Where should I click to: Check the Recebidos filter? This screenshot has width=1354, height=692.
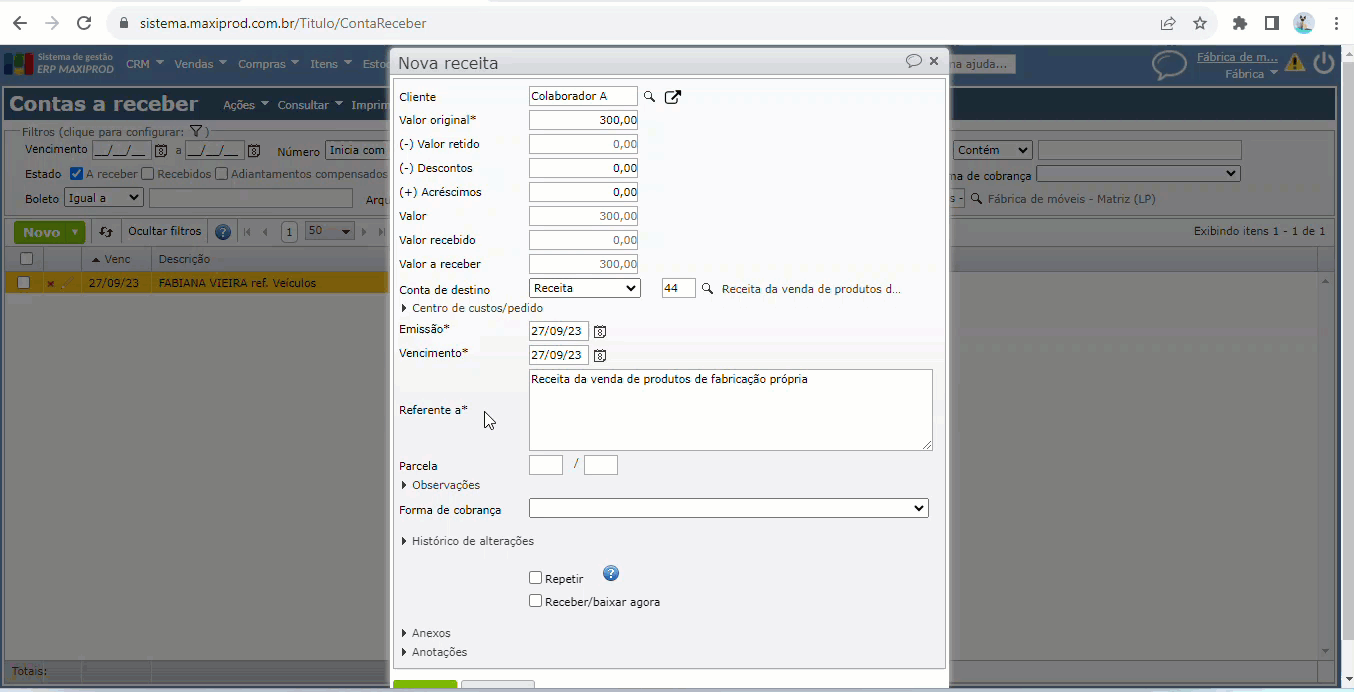[x=148, y=174]
